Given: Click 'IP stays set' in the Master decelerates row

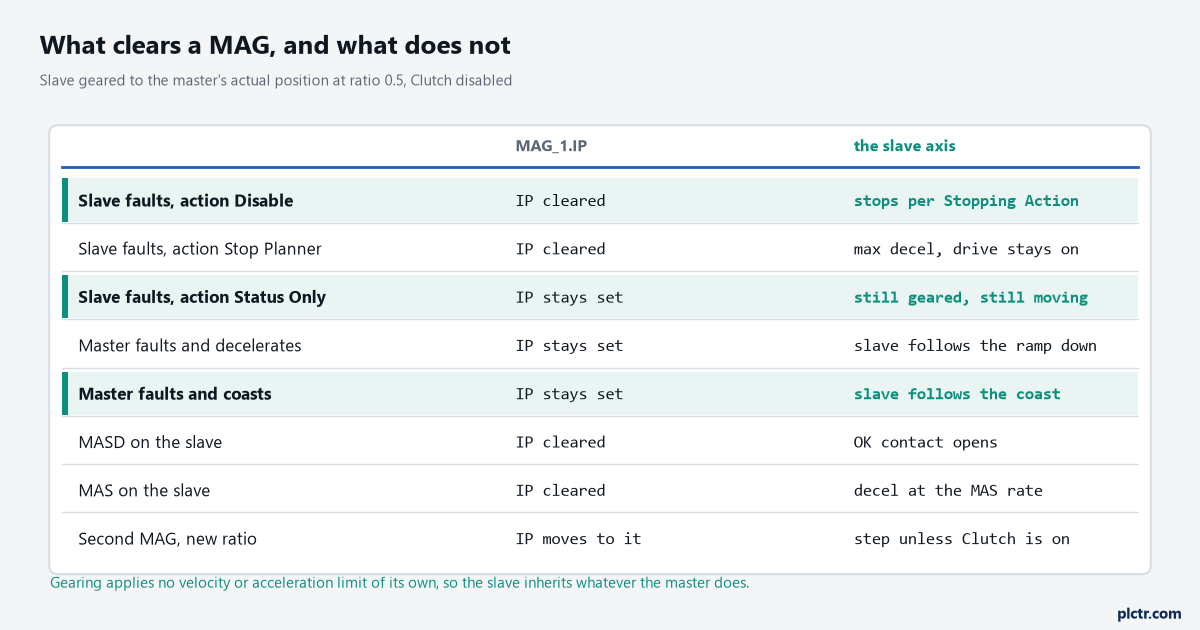Looking at the screenshot, I should (x=569, y=346).
